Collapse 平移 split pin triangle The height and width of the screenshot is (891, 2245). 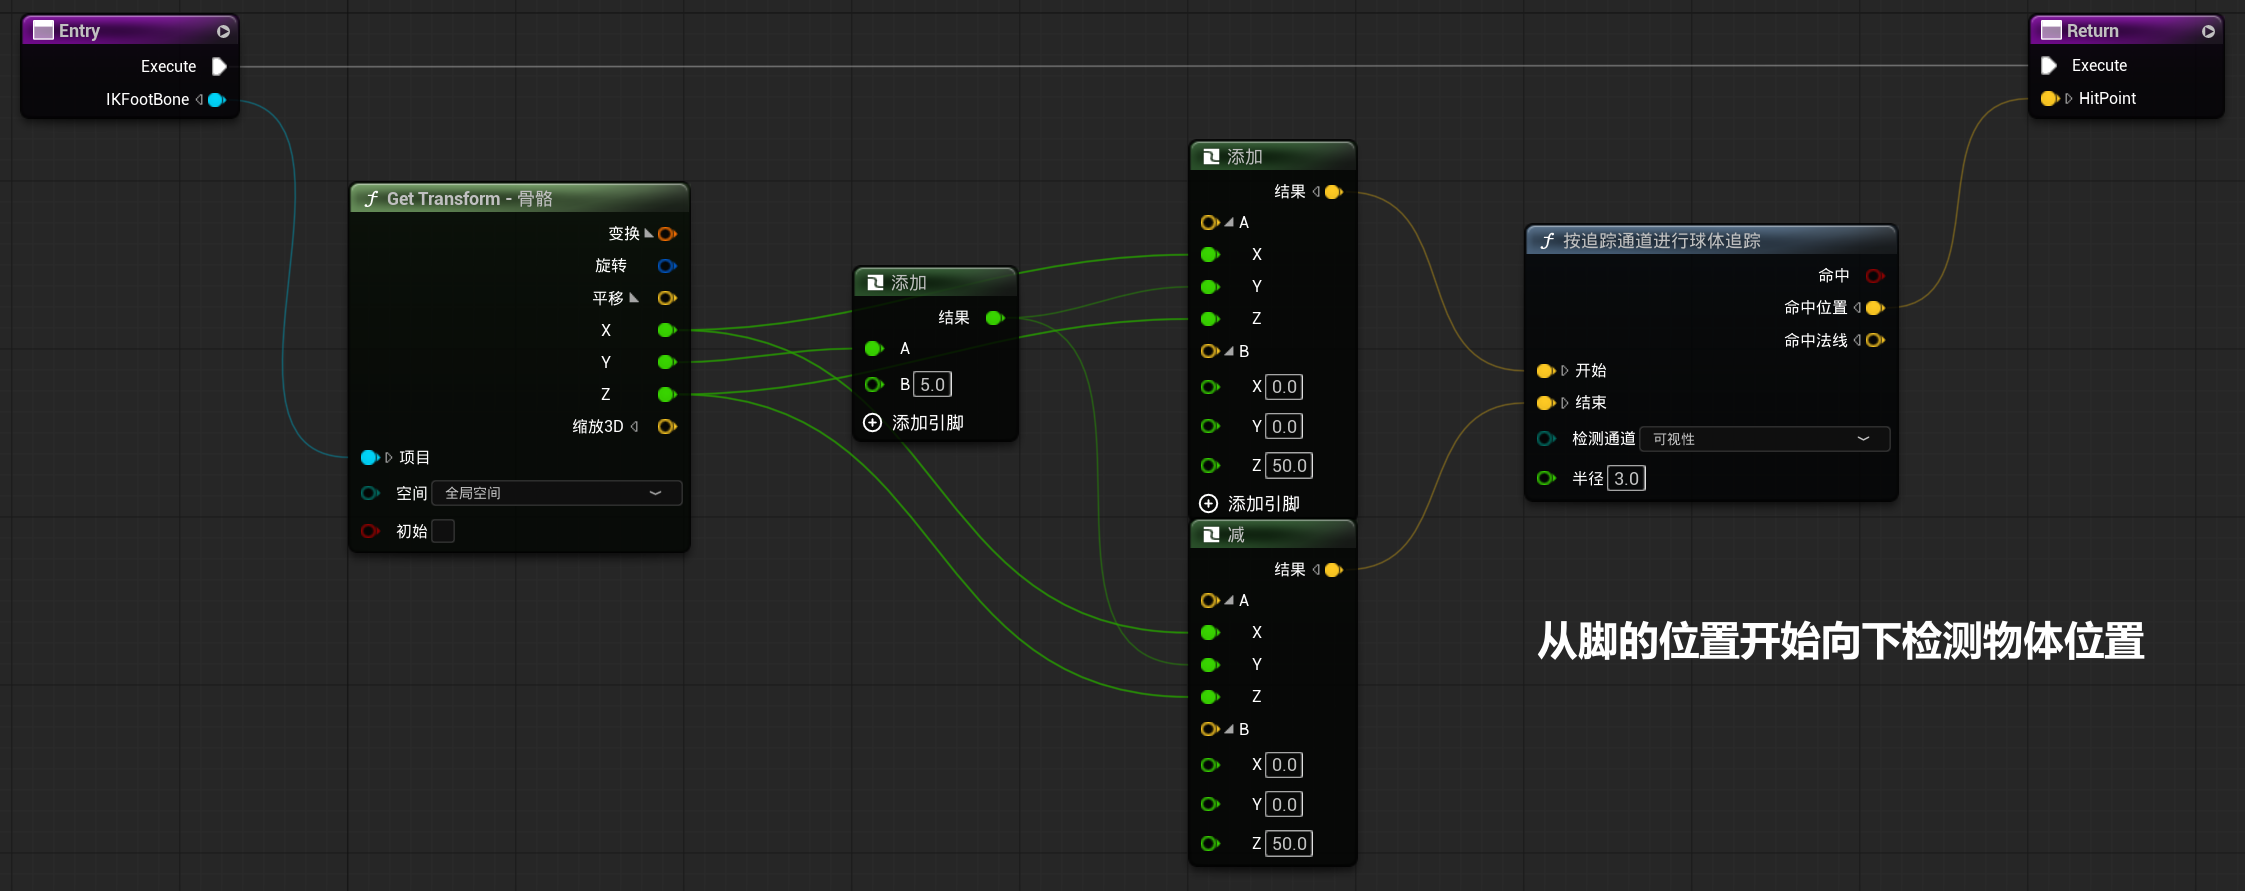(634, 298)
